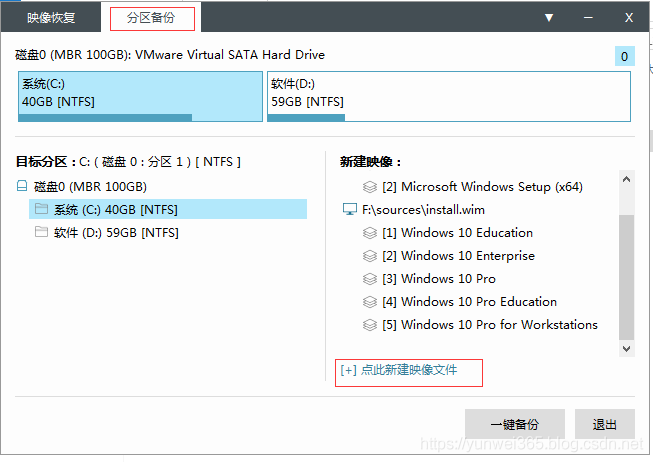Click the image list scrollbar thumb
This screenshot has width=653, height=462.
[x=626, y=277]
